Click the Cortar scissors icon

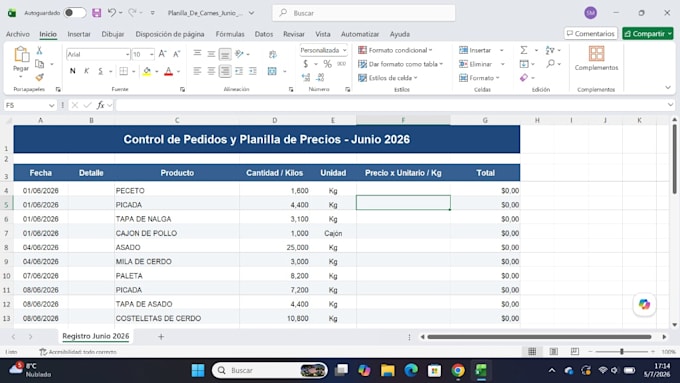[39, 50]
